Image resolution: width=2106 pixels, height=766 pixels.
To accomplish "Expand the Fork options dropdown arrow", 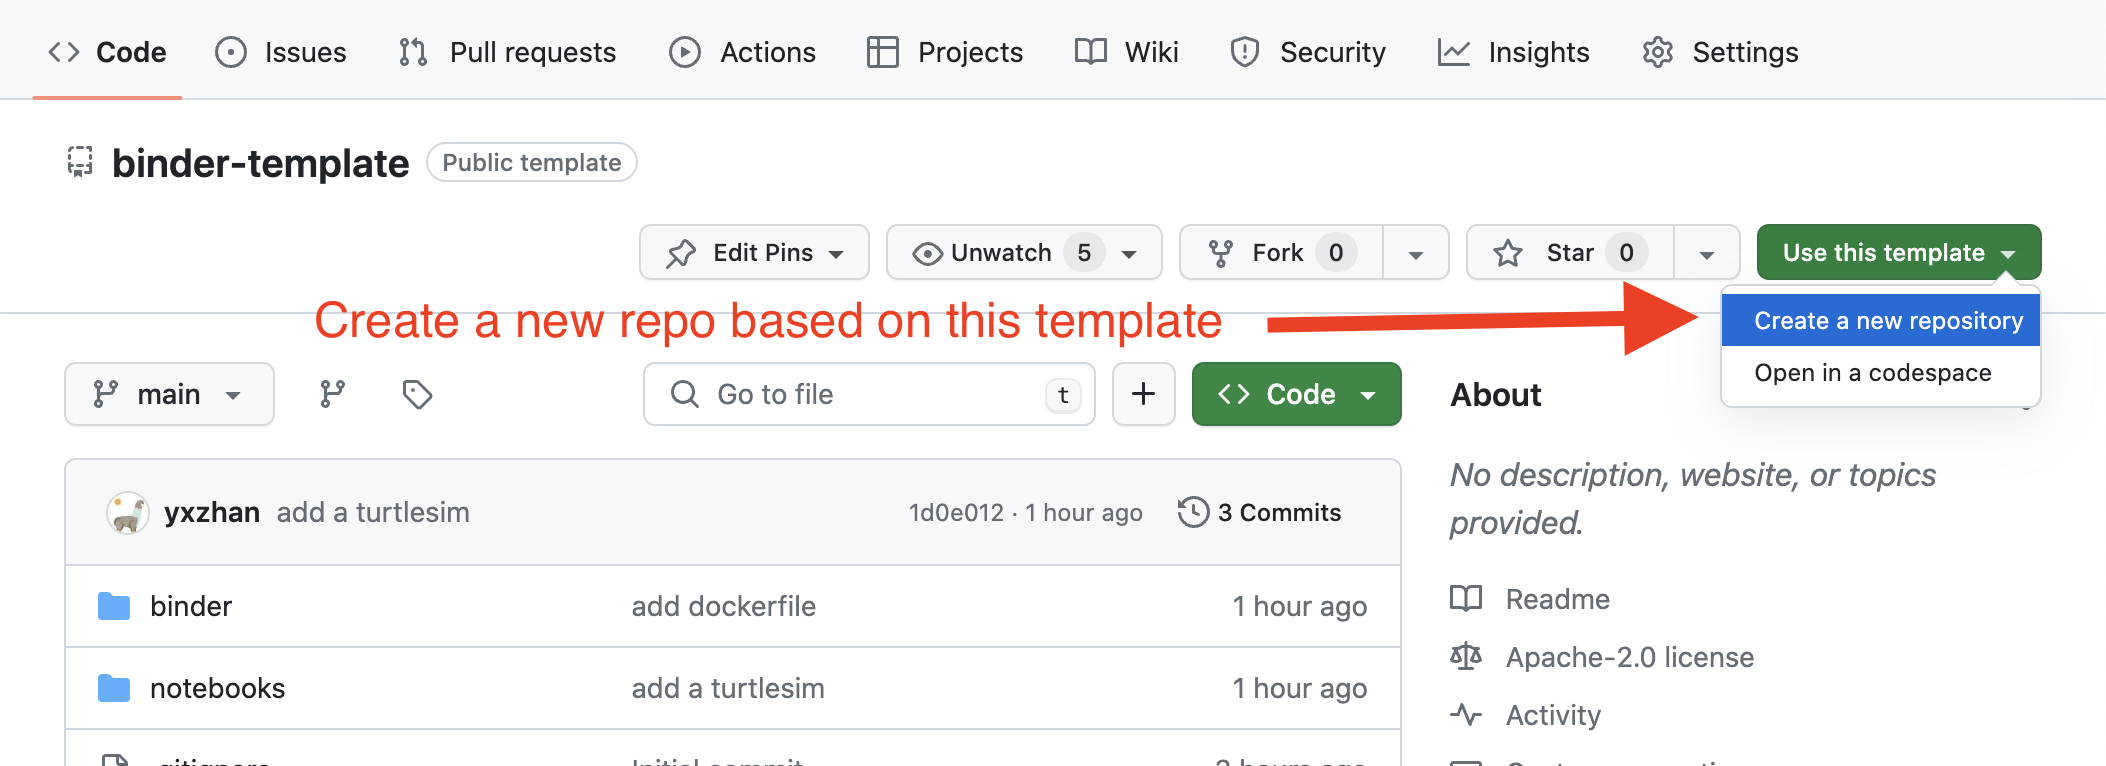I will click(1416, 253).
